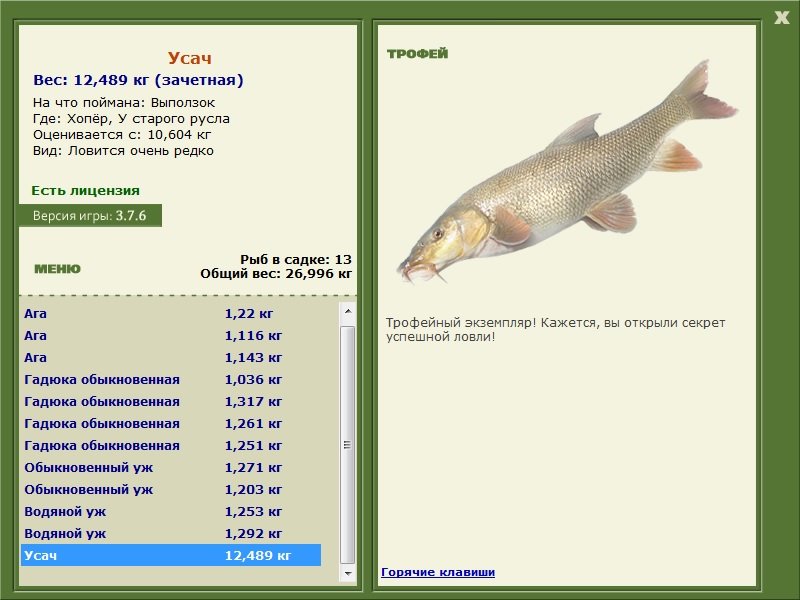Click the ТРОФЕЙ heading
The image size is (800, 600).
417,54
